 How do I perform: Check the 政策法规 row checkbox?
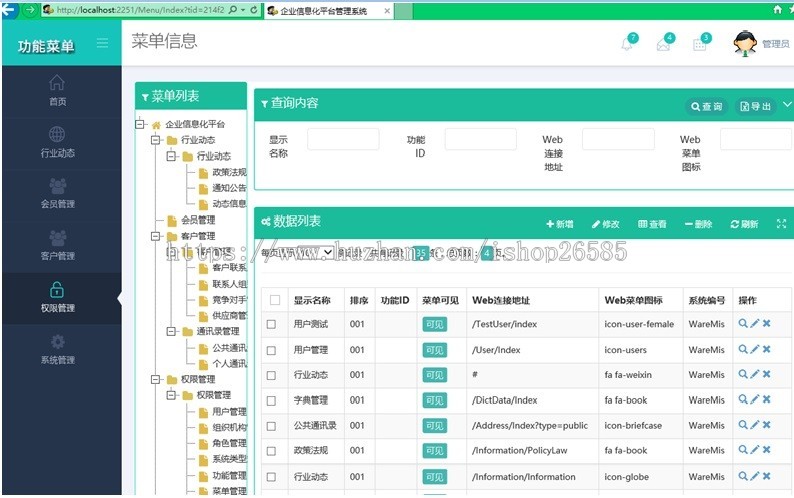pos(271,451)
